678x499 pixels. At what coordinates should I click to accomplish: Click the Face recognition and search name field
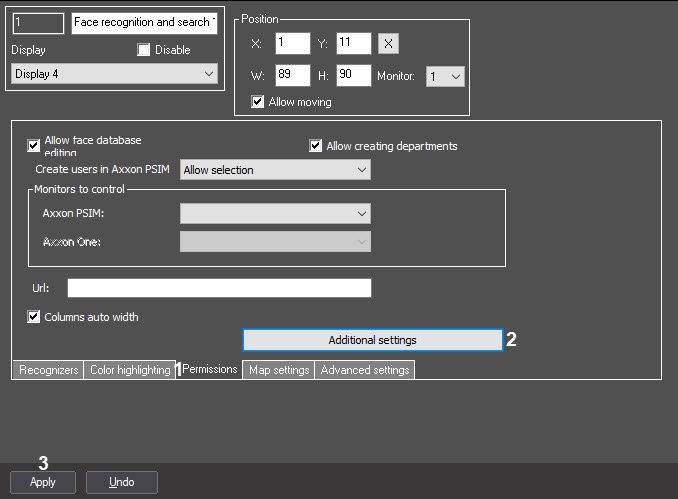144,23
